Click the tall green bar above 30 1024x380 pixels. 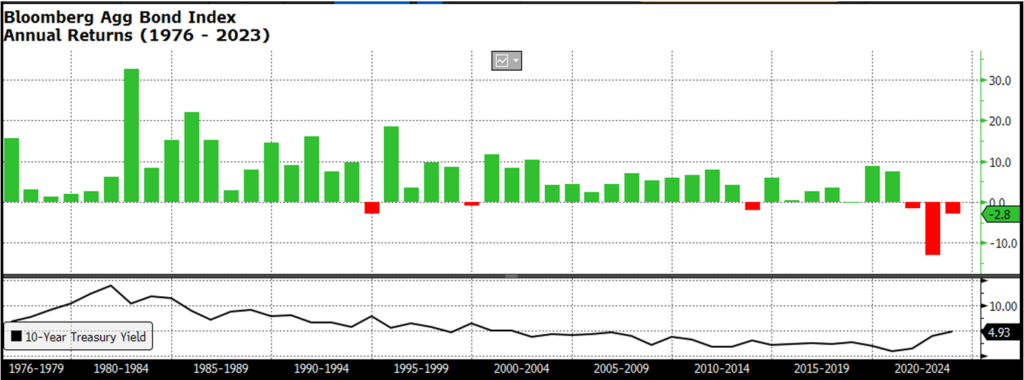pyautogui.click(x=131, y=135)
